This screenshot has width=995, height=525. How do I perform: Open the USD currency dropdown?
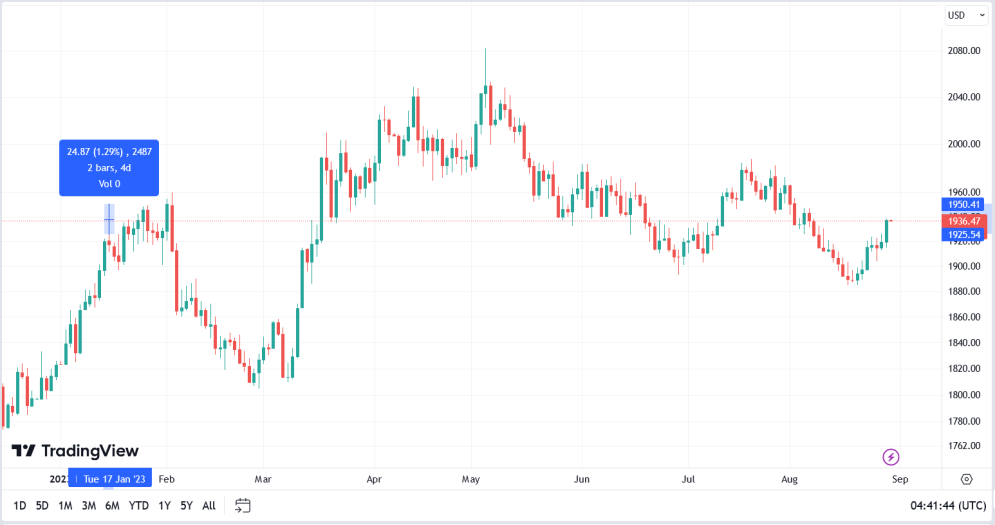961,15
